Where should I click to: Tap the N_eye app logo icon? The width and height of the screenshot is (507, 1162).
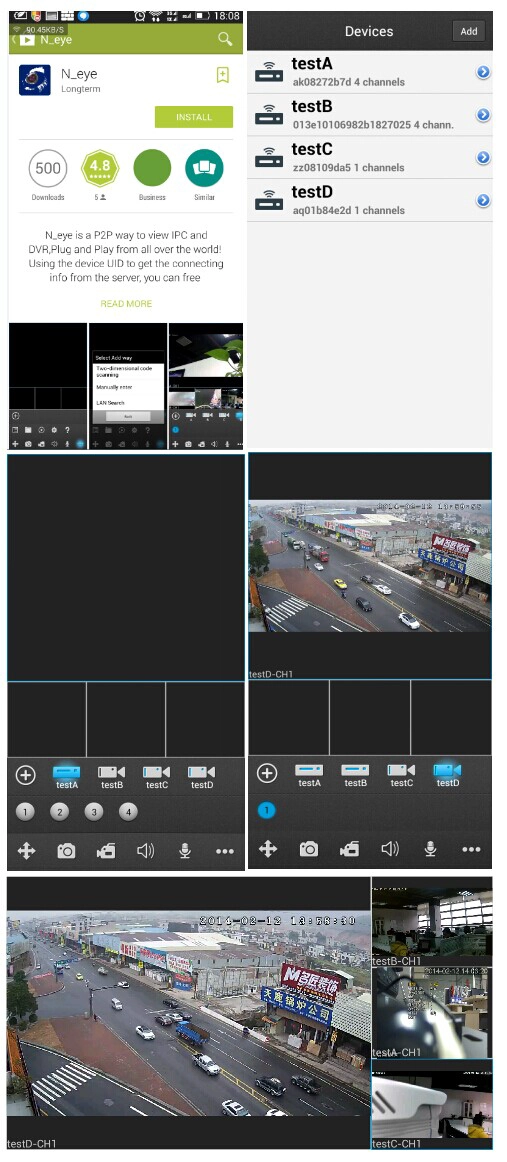(35, 80)
